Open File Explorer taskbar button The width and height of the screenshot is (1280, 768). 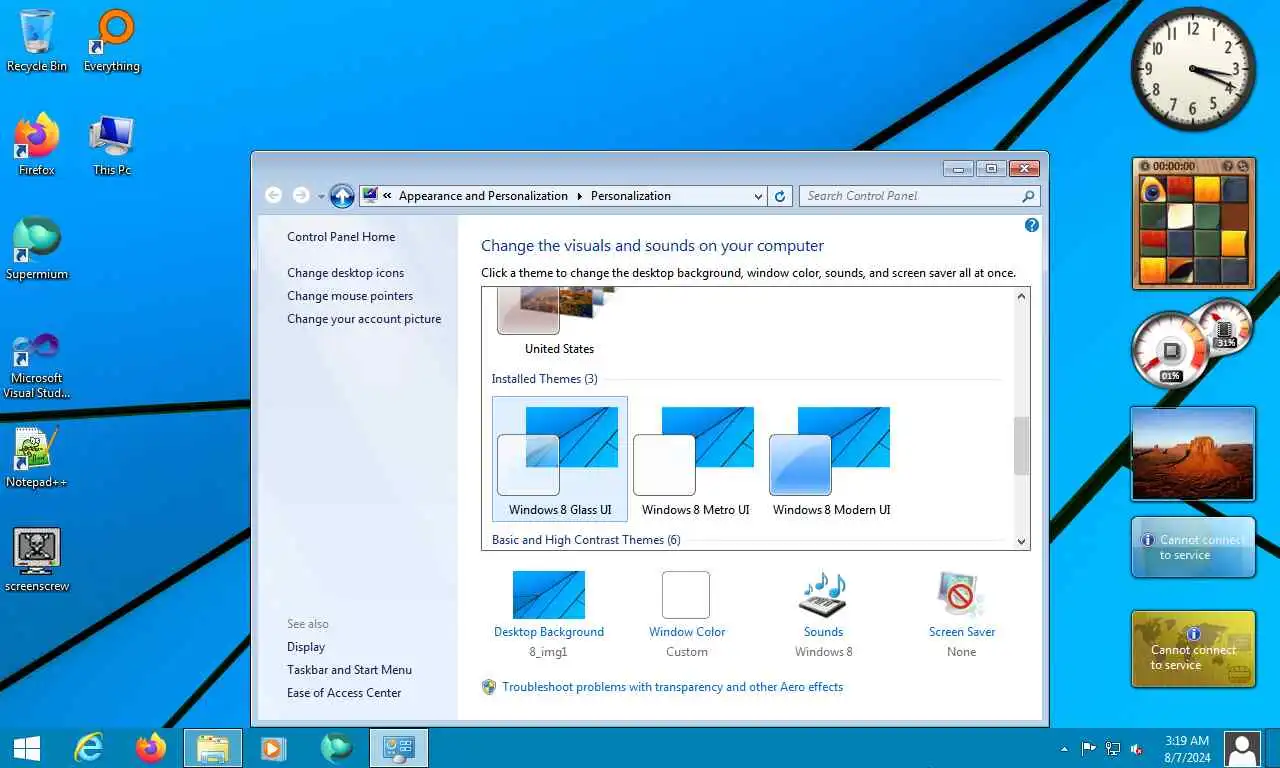click(213, 748)
